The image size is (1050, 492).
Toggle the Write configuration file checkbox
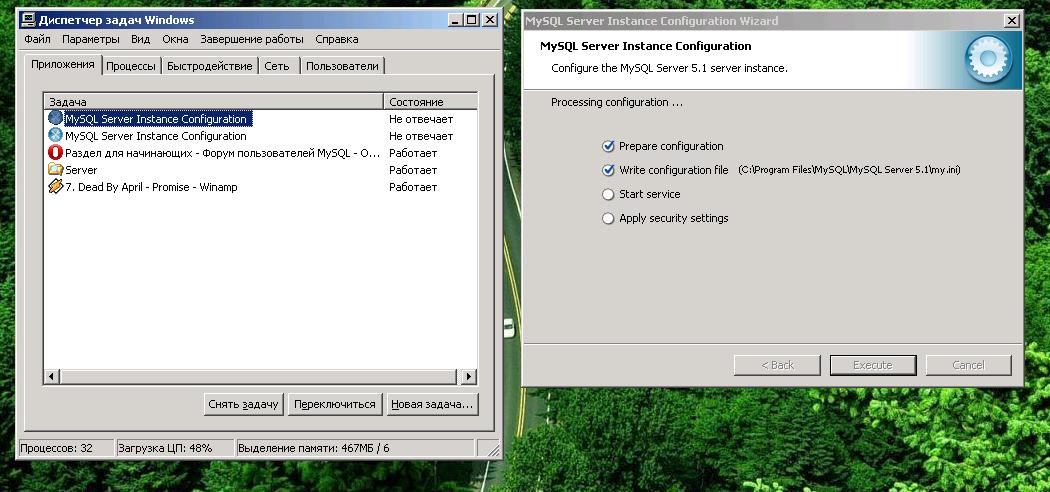(608, 170)
